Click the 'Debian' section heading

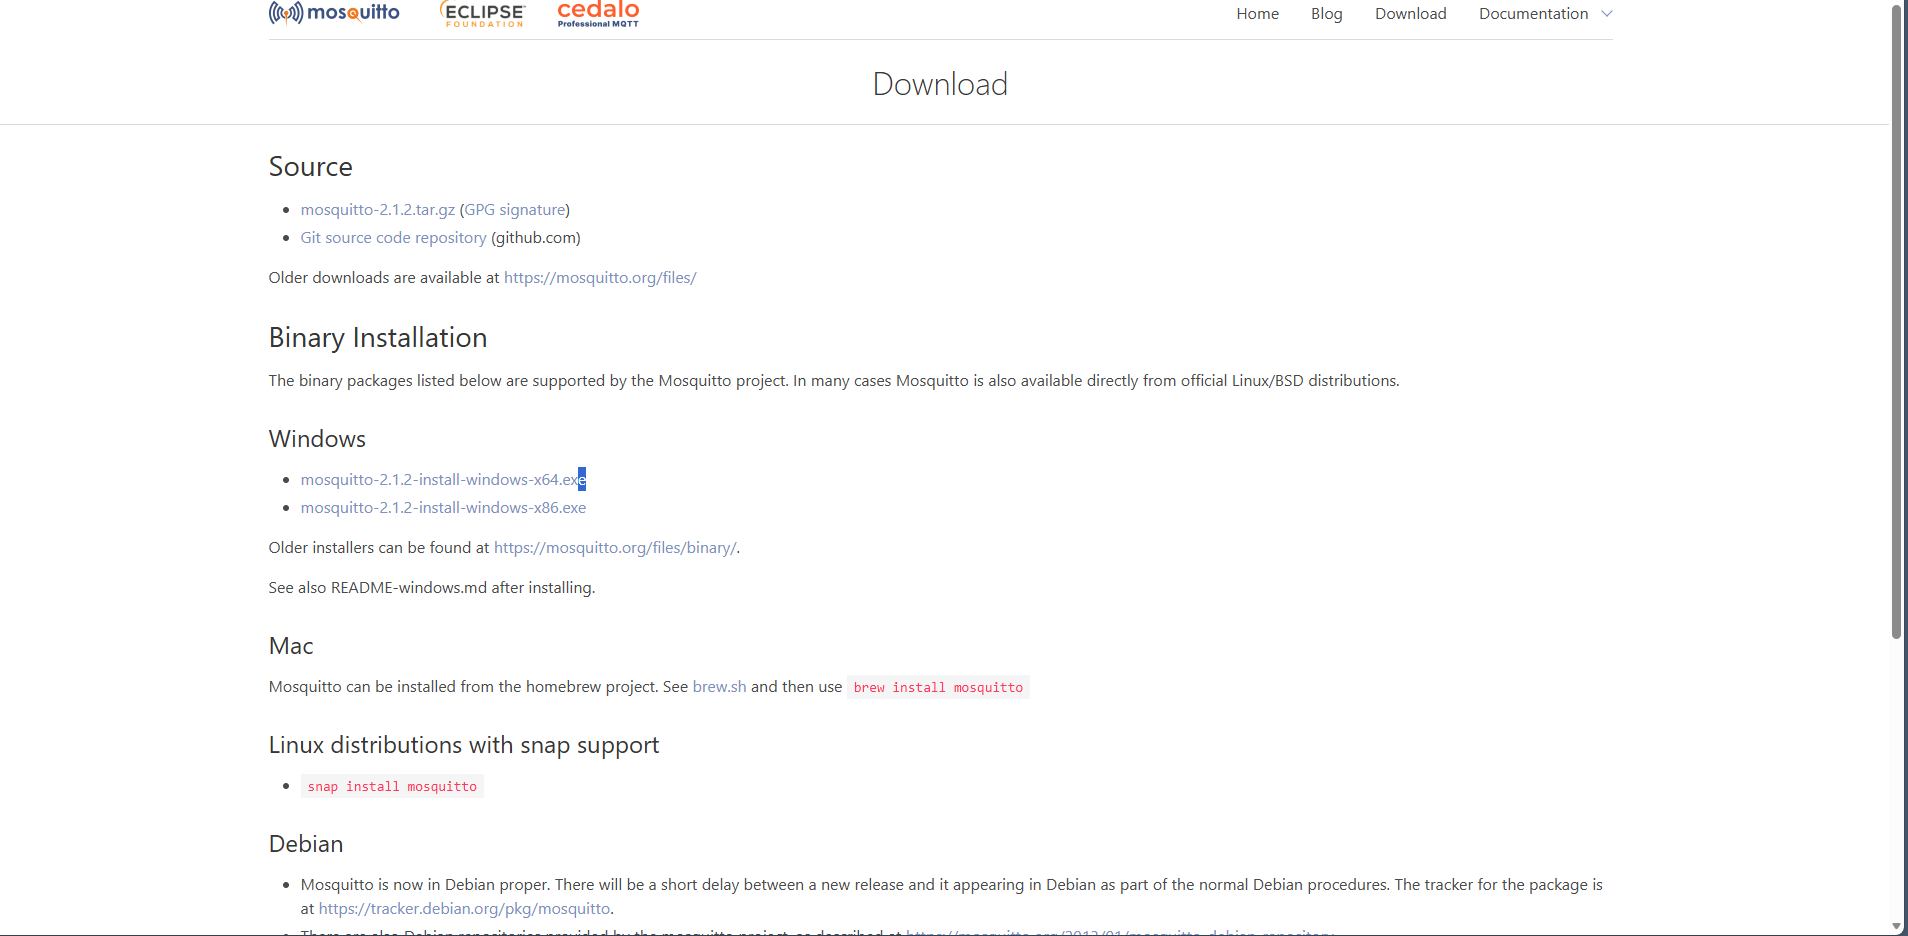coord(306,844)
